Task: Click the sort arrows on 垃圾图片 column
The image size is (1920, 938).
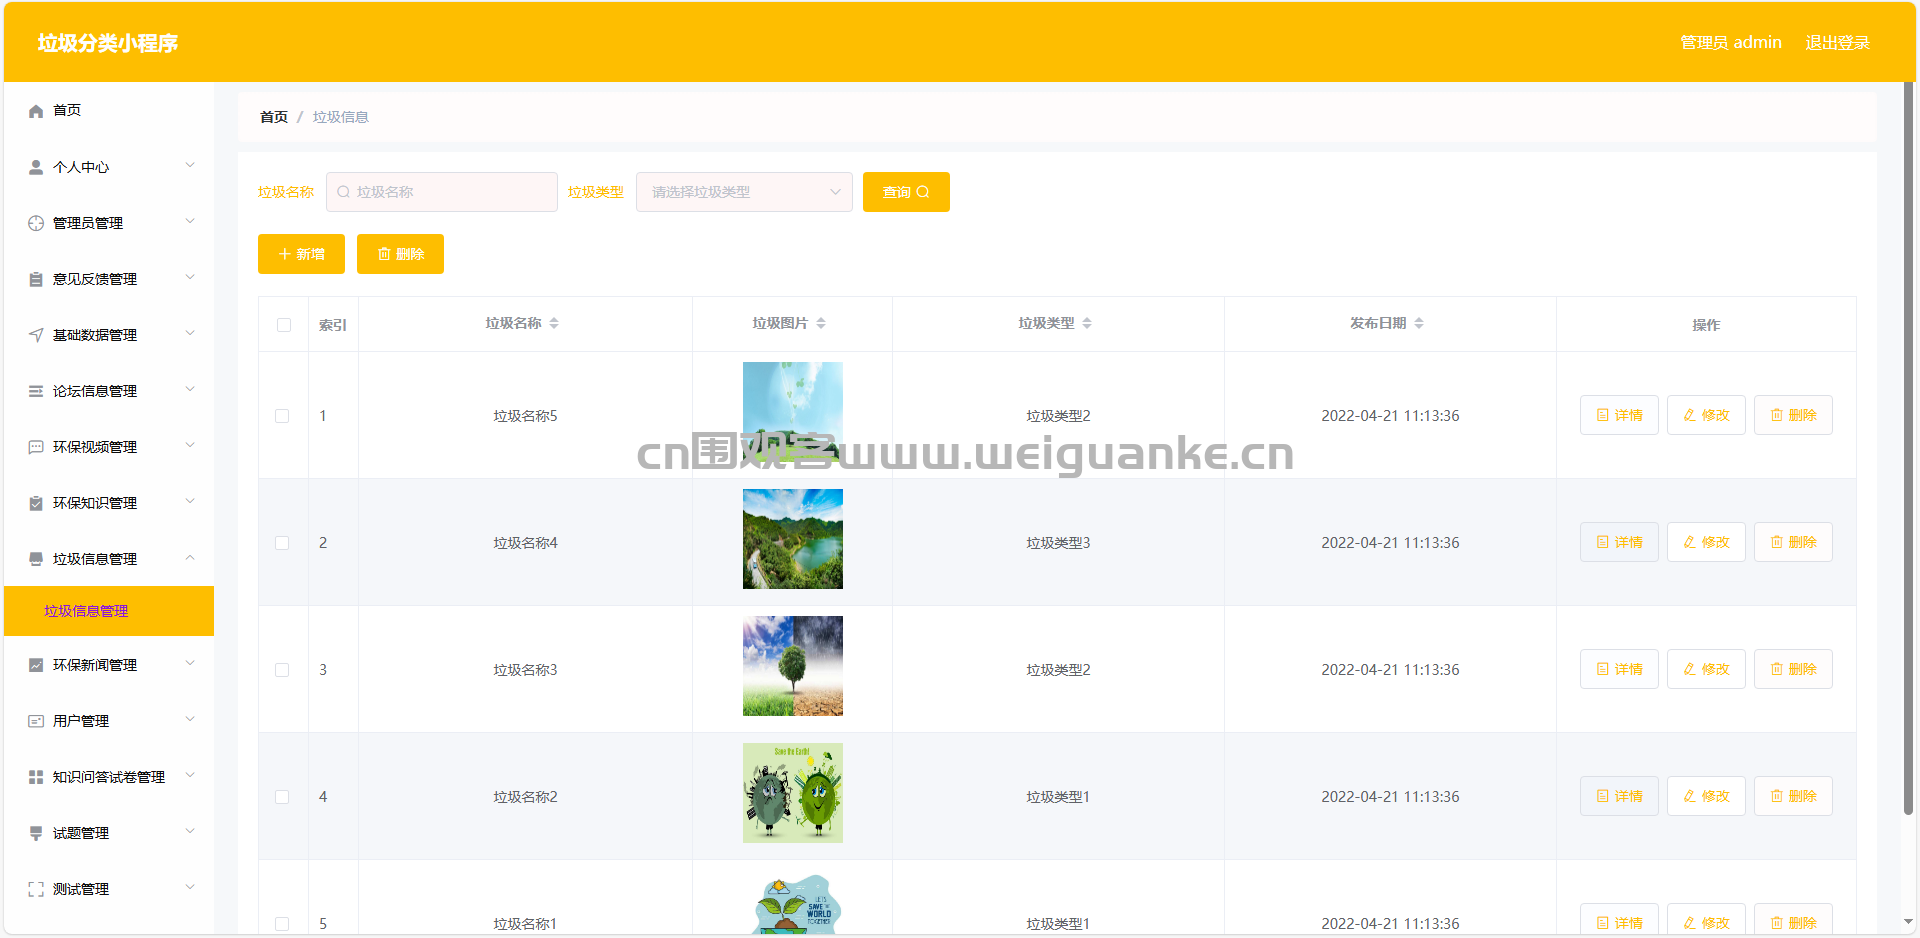Action: point(821,323)
